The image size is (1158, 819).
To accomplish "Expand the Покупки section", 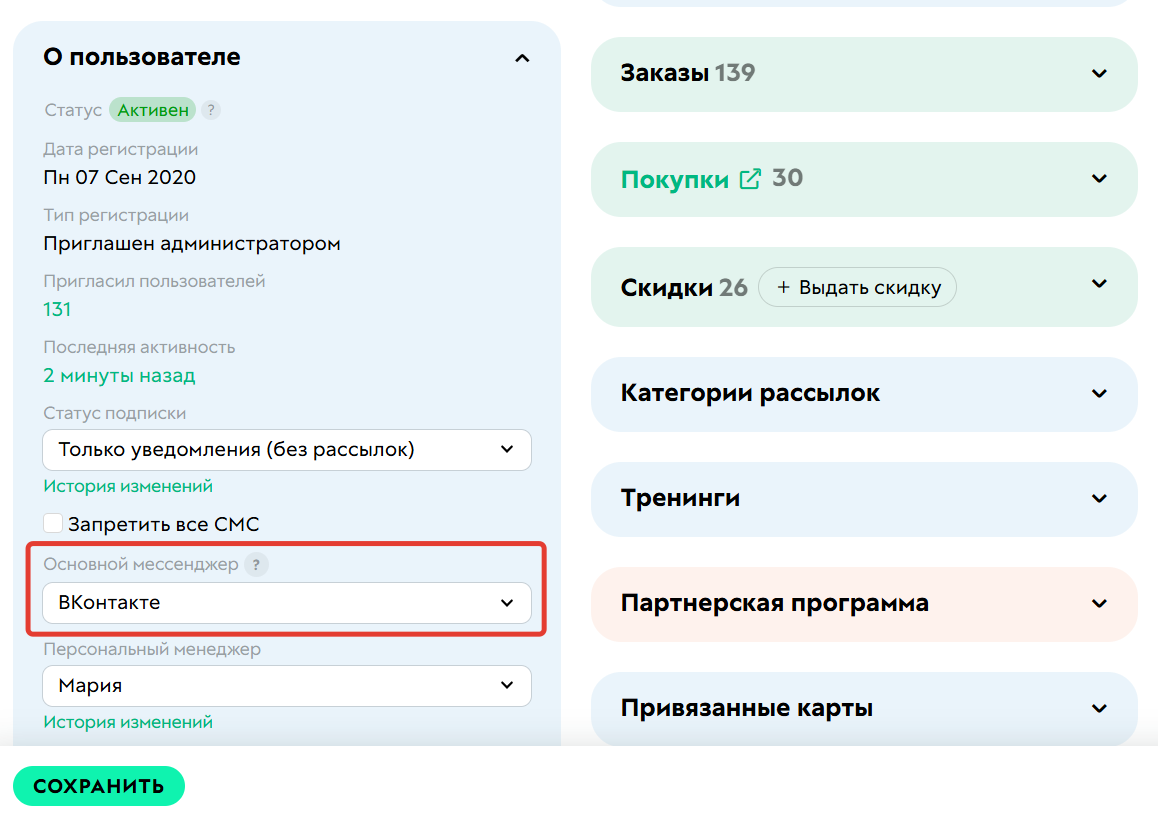I will pos(1098,179).
